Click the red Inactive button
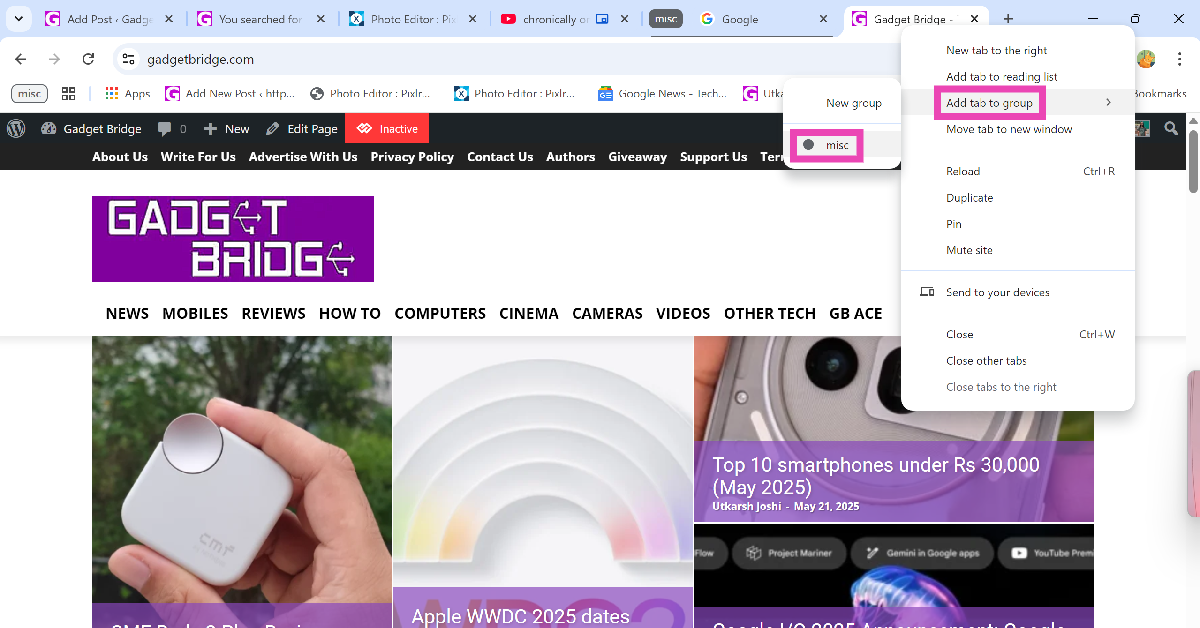The height and width of the screenshot is (628, 1200). [387, 128]
